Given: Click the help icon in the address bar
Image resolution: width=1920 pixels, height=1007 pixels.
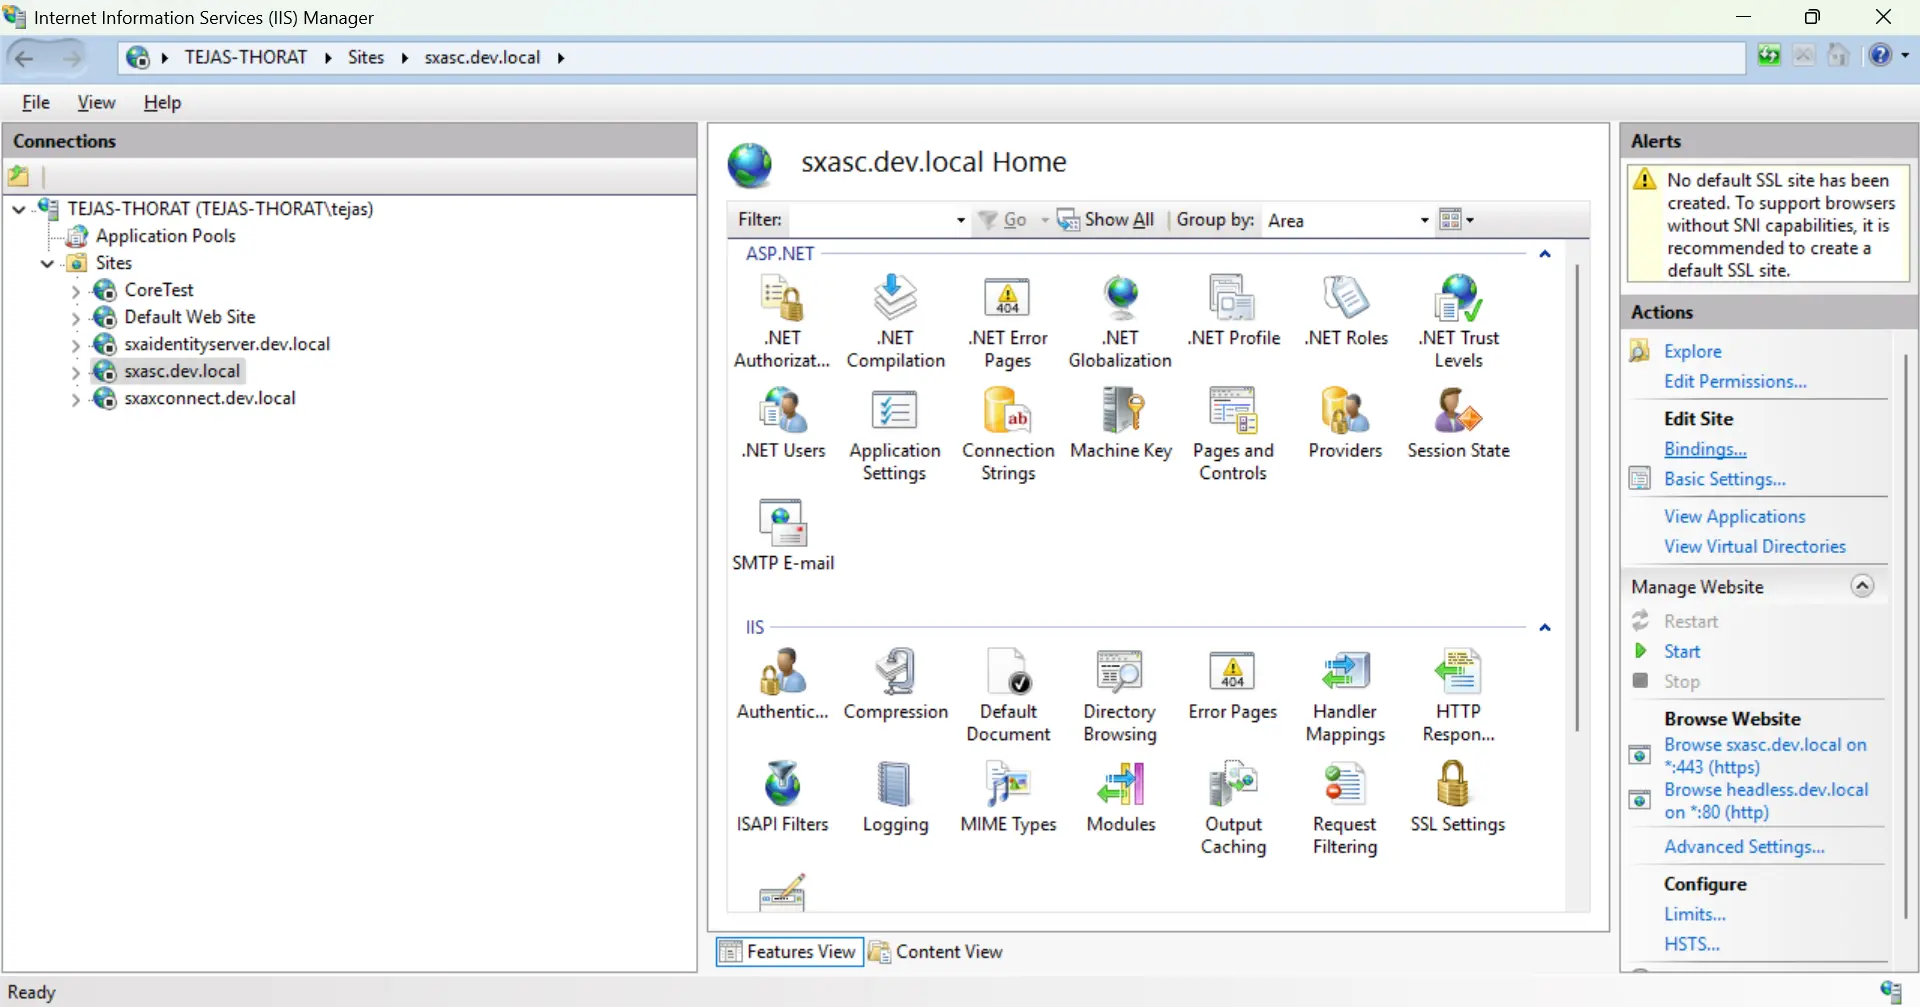Looking at the screenshot, I should point(1880,56).
